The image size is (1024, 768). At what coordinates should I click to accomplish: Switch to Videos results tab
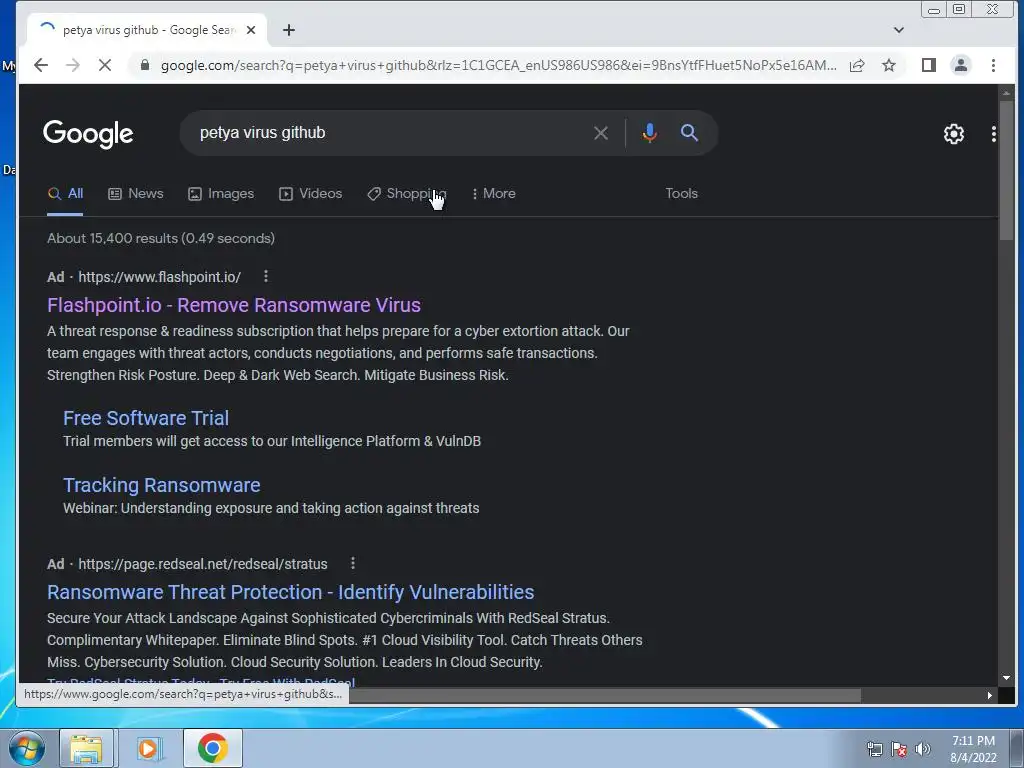pos(310,194)
